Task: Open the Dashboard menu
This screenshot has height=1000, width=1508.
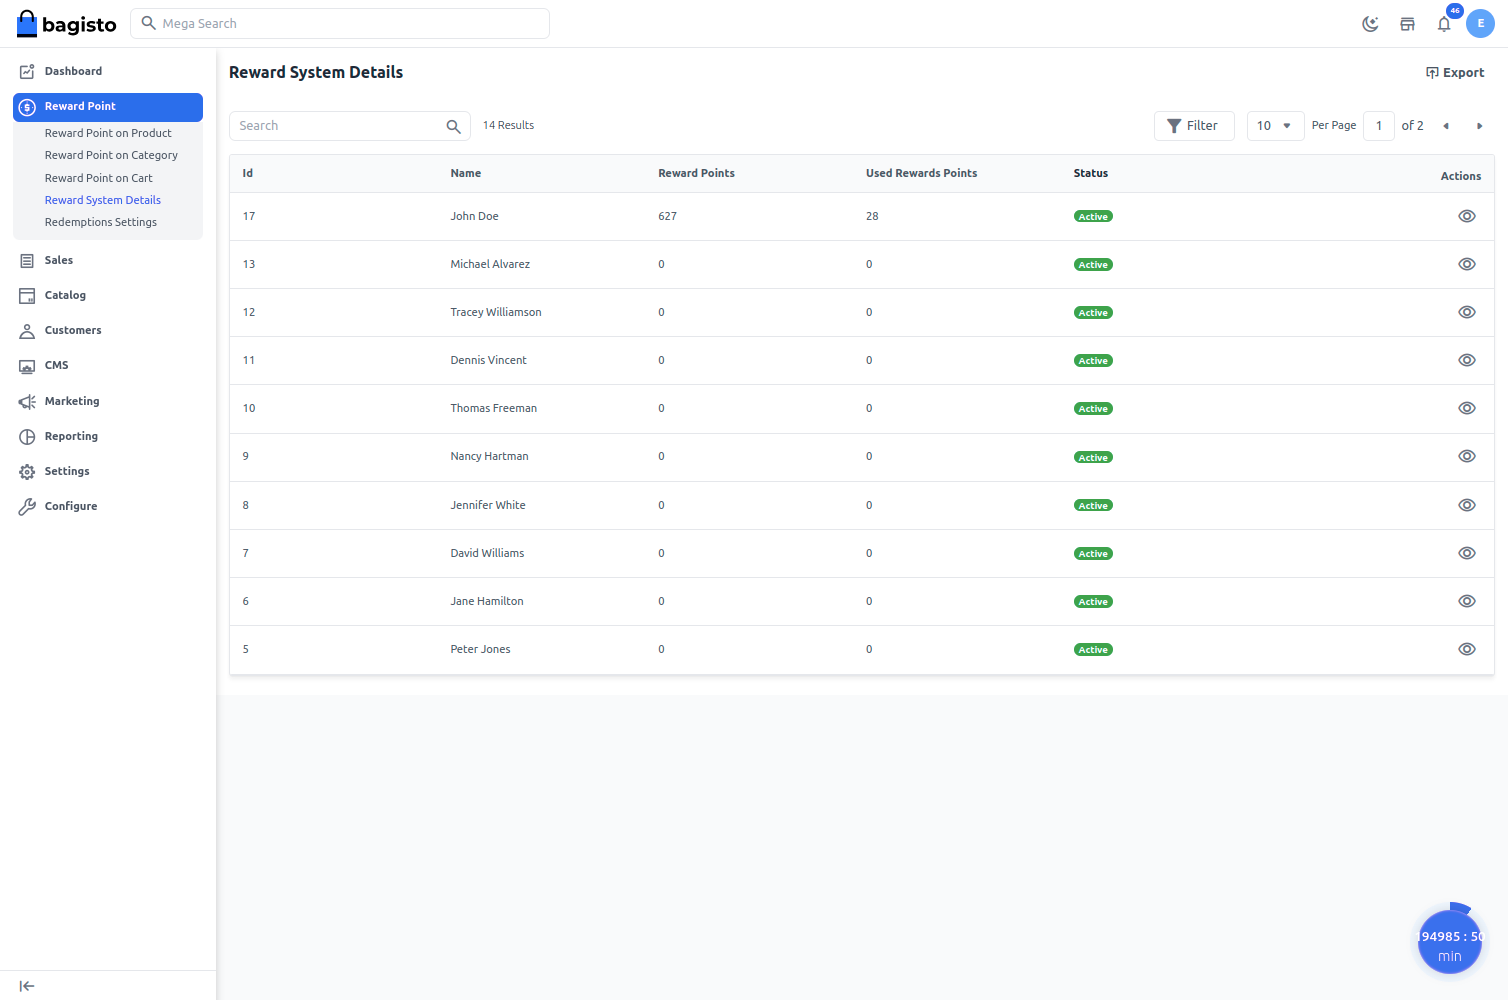Action: point(108,71)
